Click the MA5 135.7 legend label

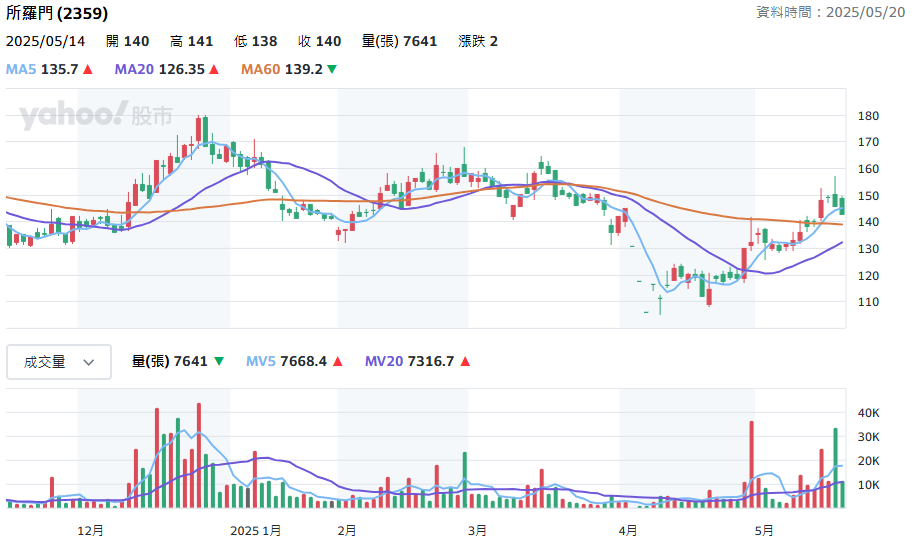pyautogui.click(x=42, y=69)
